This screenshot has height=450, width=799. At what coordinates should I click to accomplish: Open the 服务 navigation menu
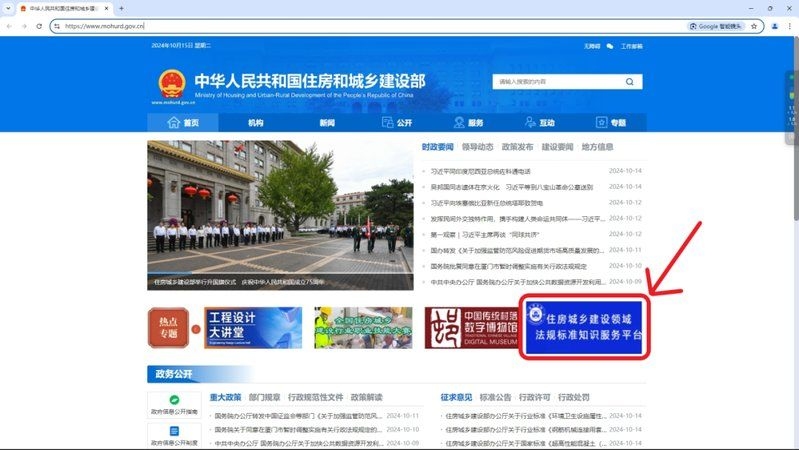point(468,123)
